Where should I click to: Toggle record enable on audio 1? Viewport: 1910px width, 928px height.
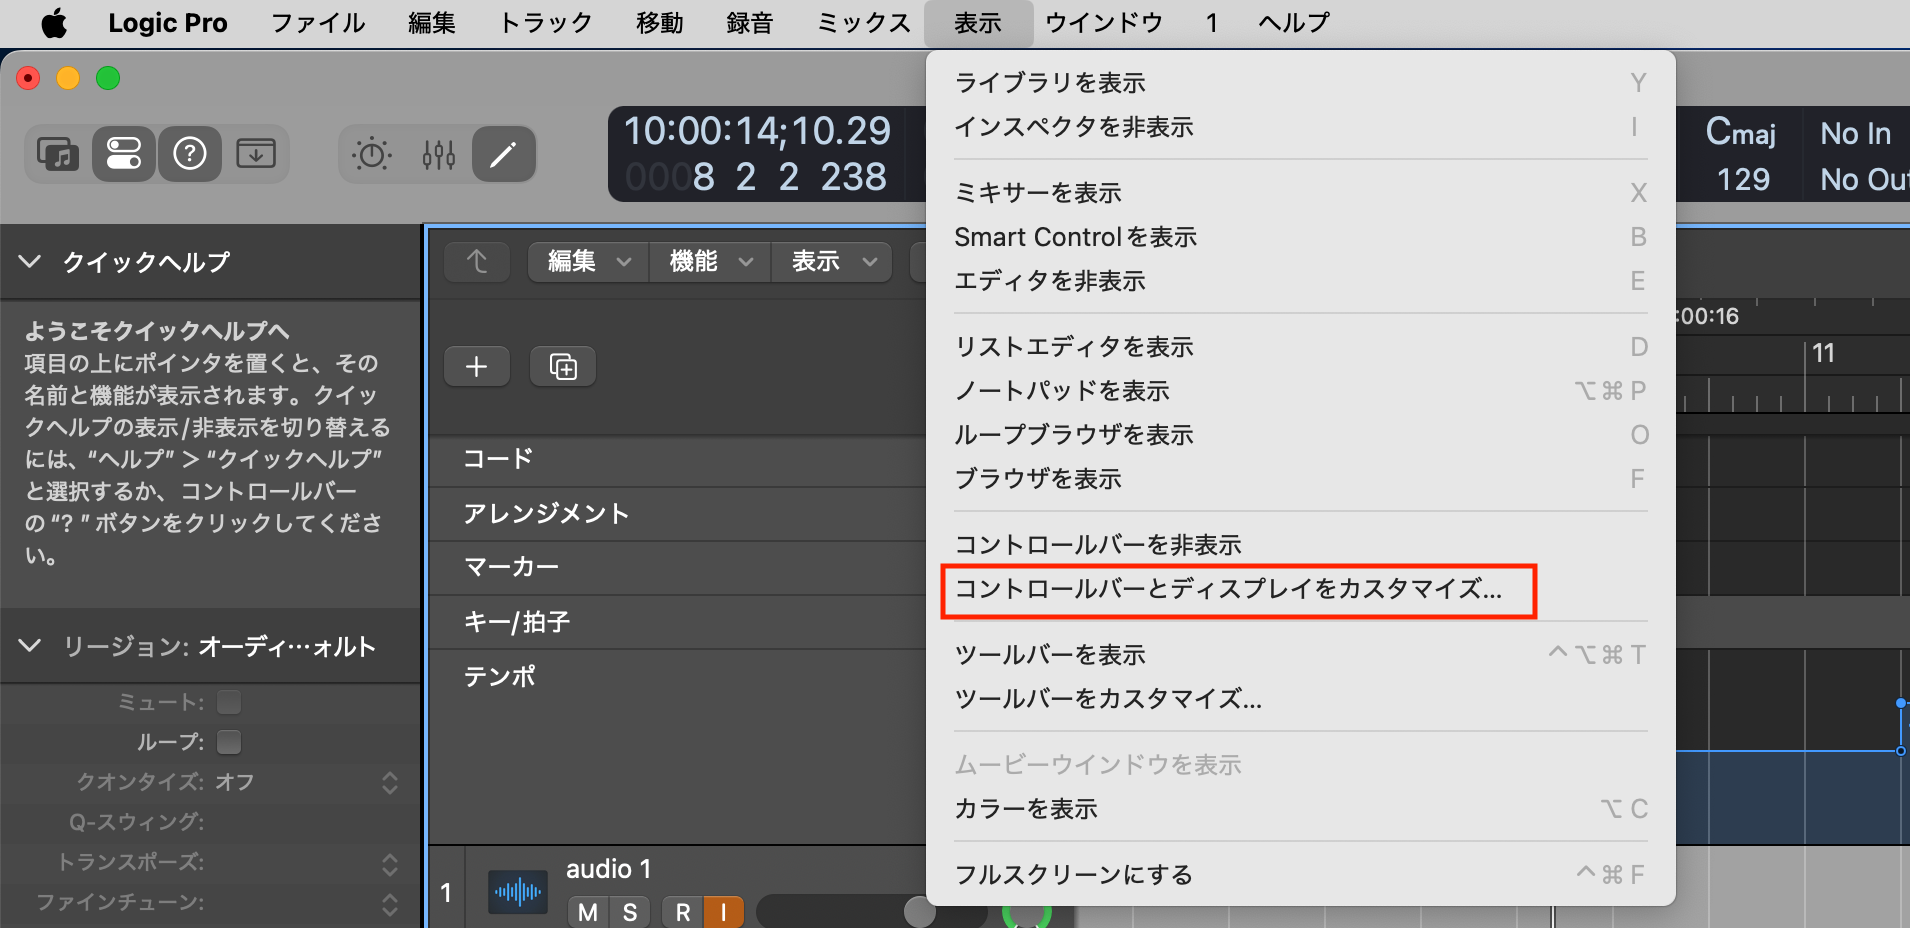(683, 912)
